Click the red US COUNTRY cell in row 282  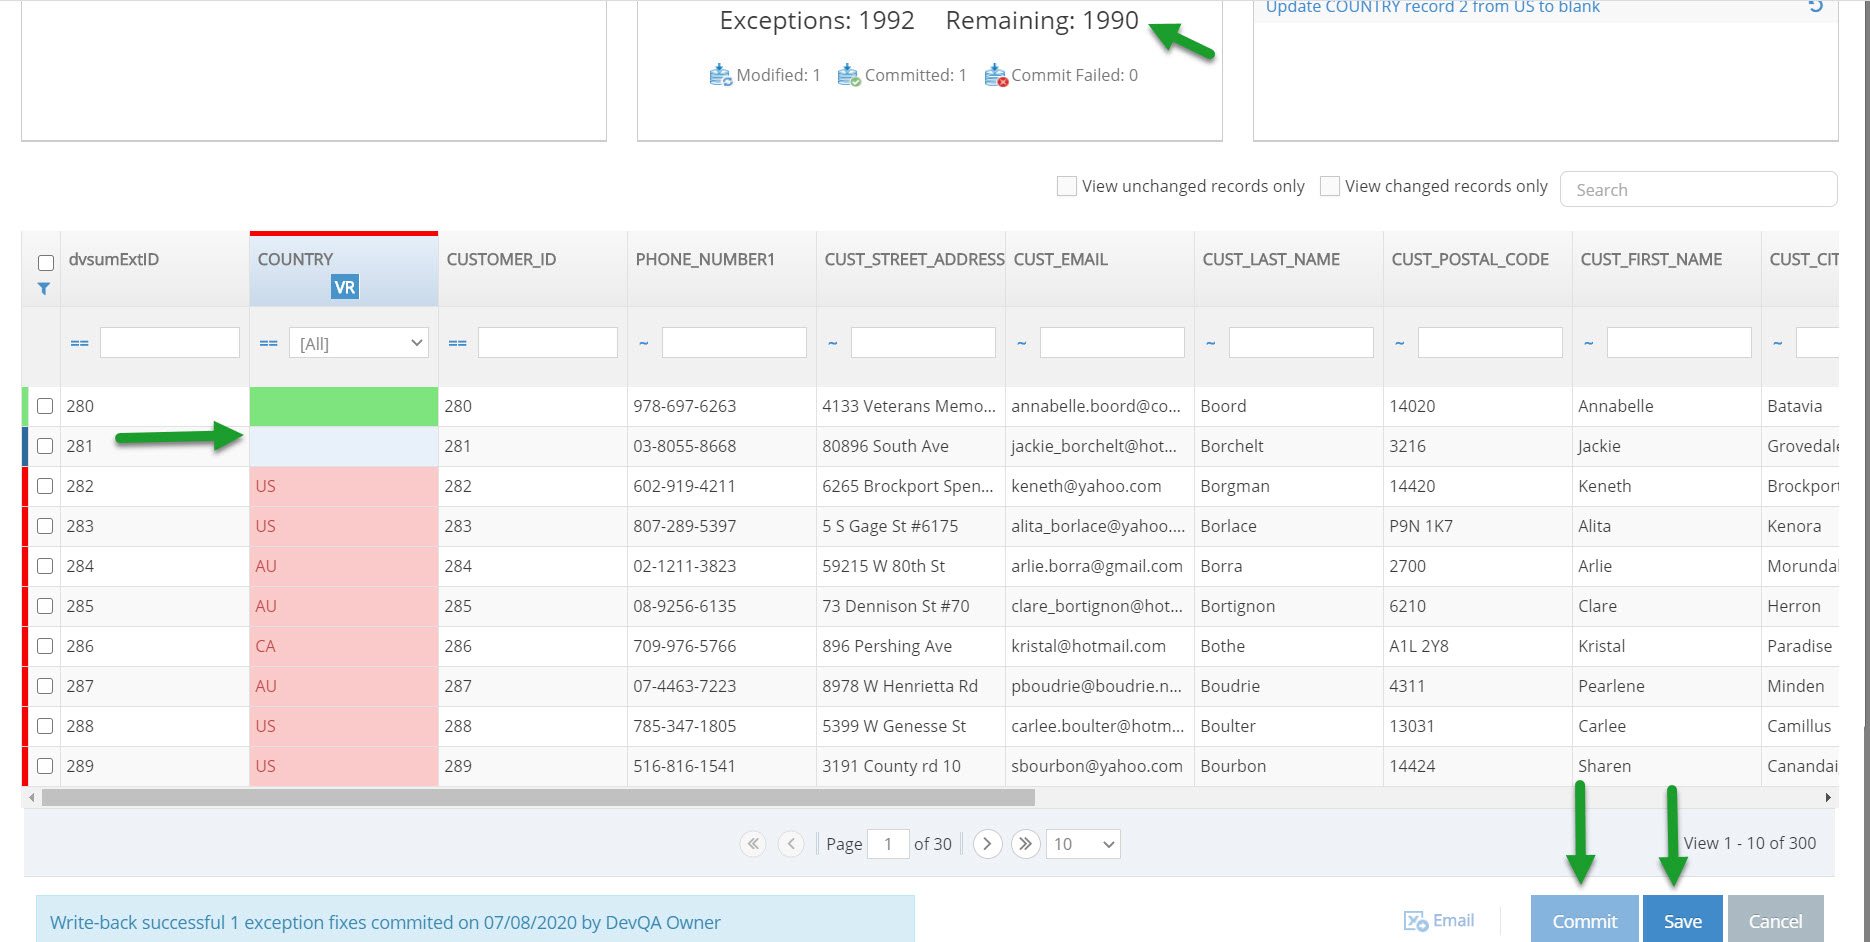point(344,486)
